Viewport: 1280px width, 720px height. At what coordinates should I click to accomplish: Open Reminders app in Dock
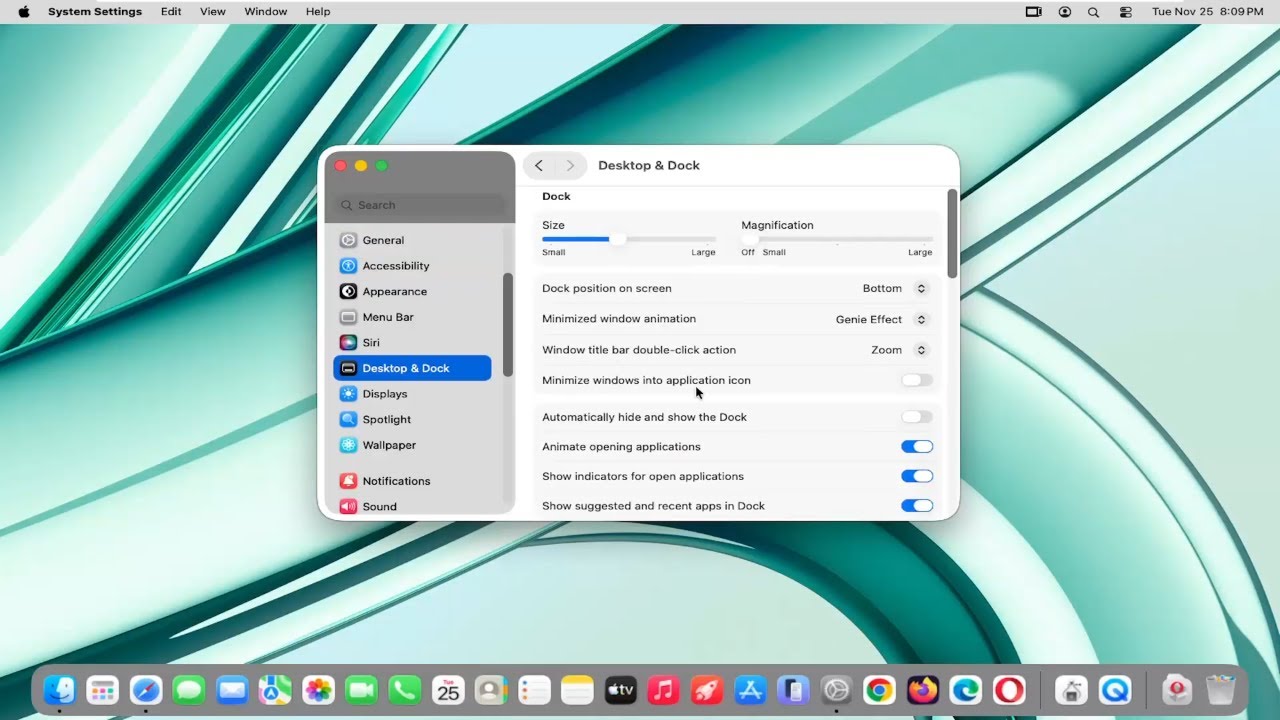[535, 690]
